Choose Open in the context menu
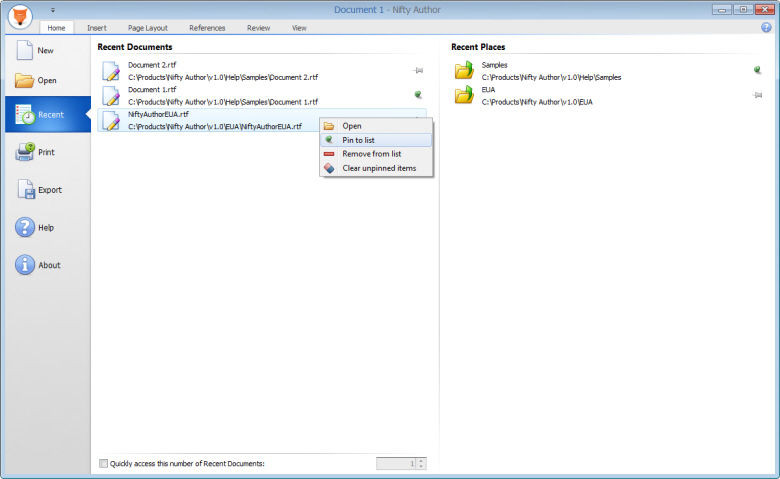 click(x=376, y=126)
